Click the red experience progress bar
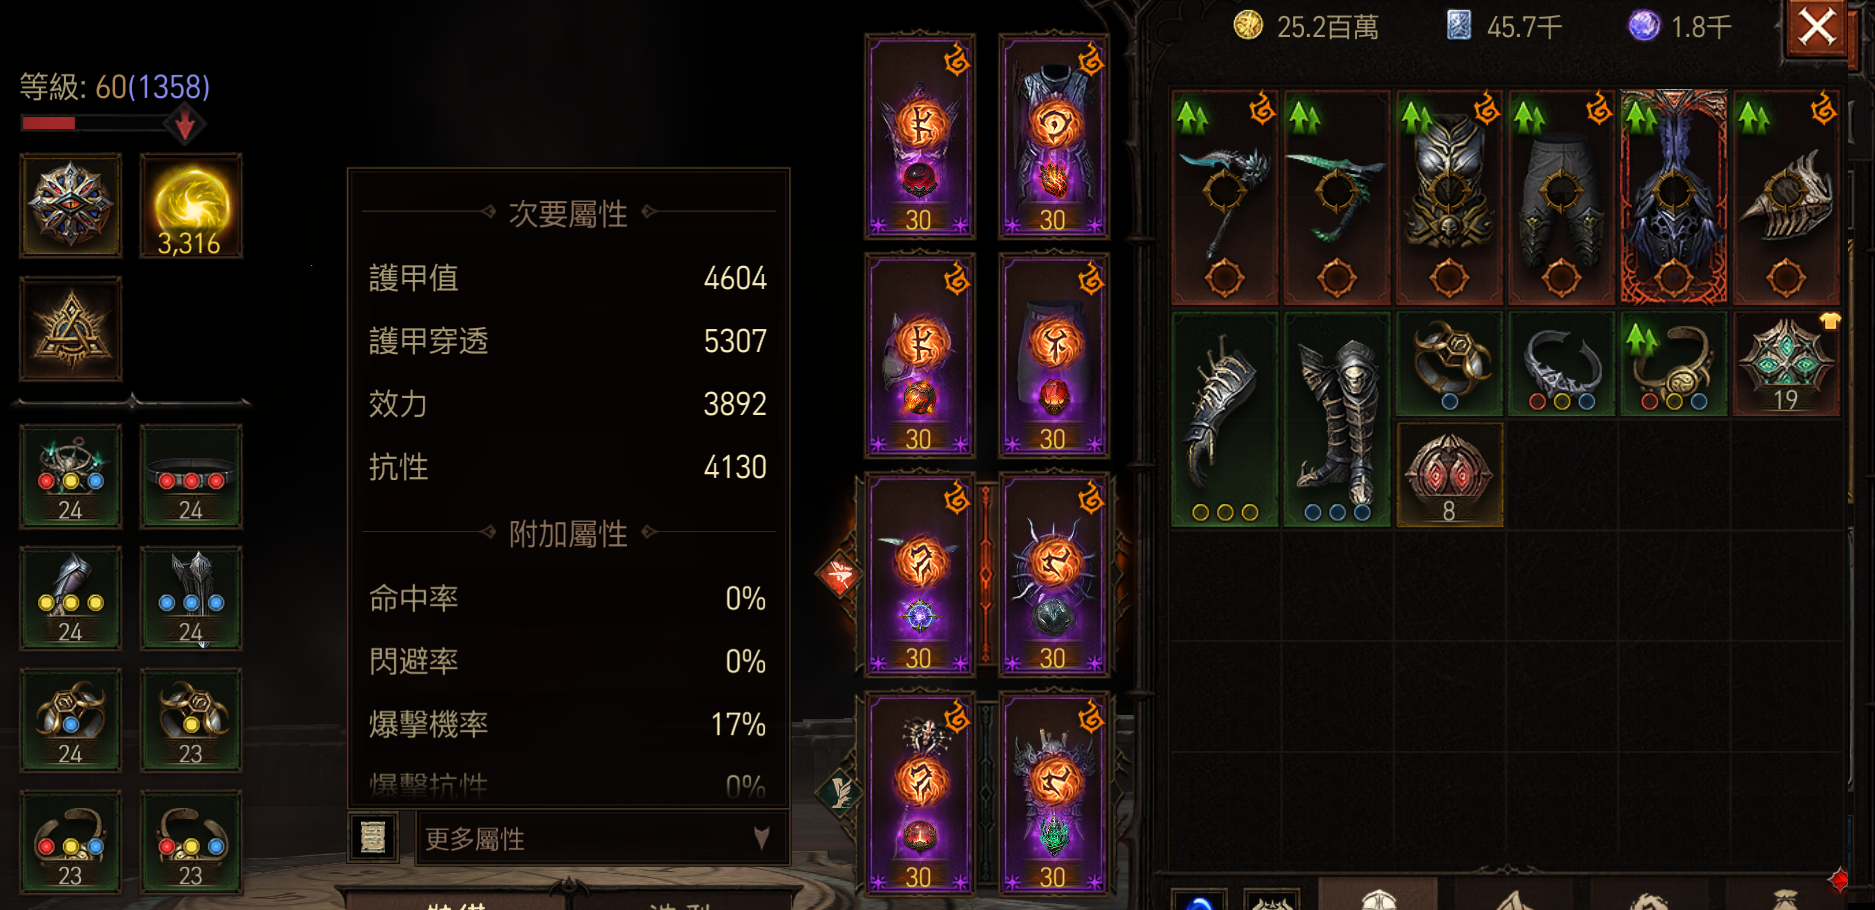Viewport: 1875px width, 910px height. coord(95,123)
